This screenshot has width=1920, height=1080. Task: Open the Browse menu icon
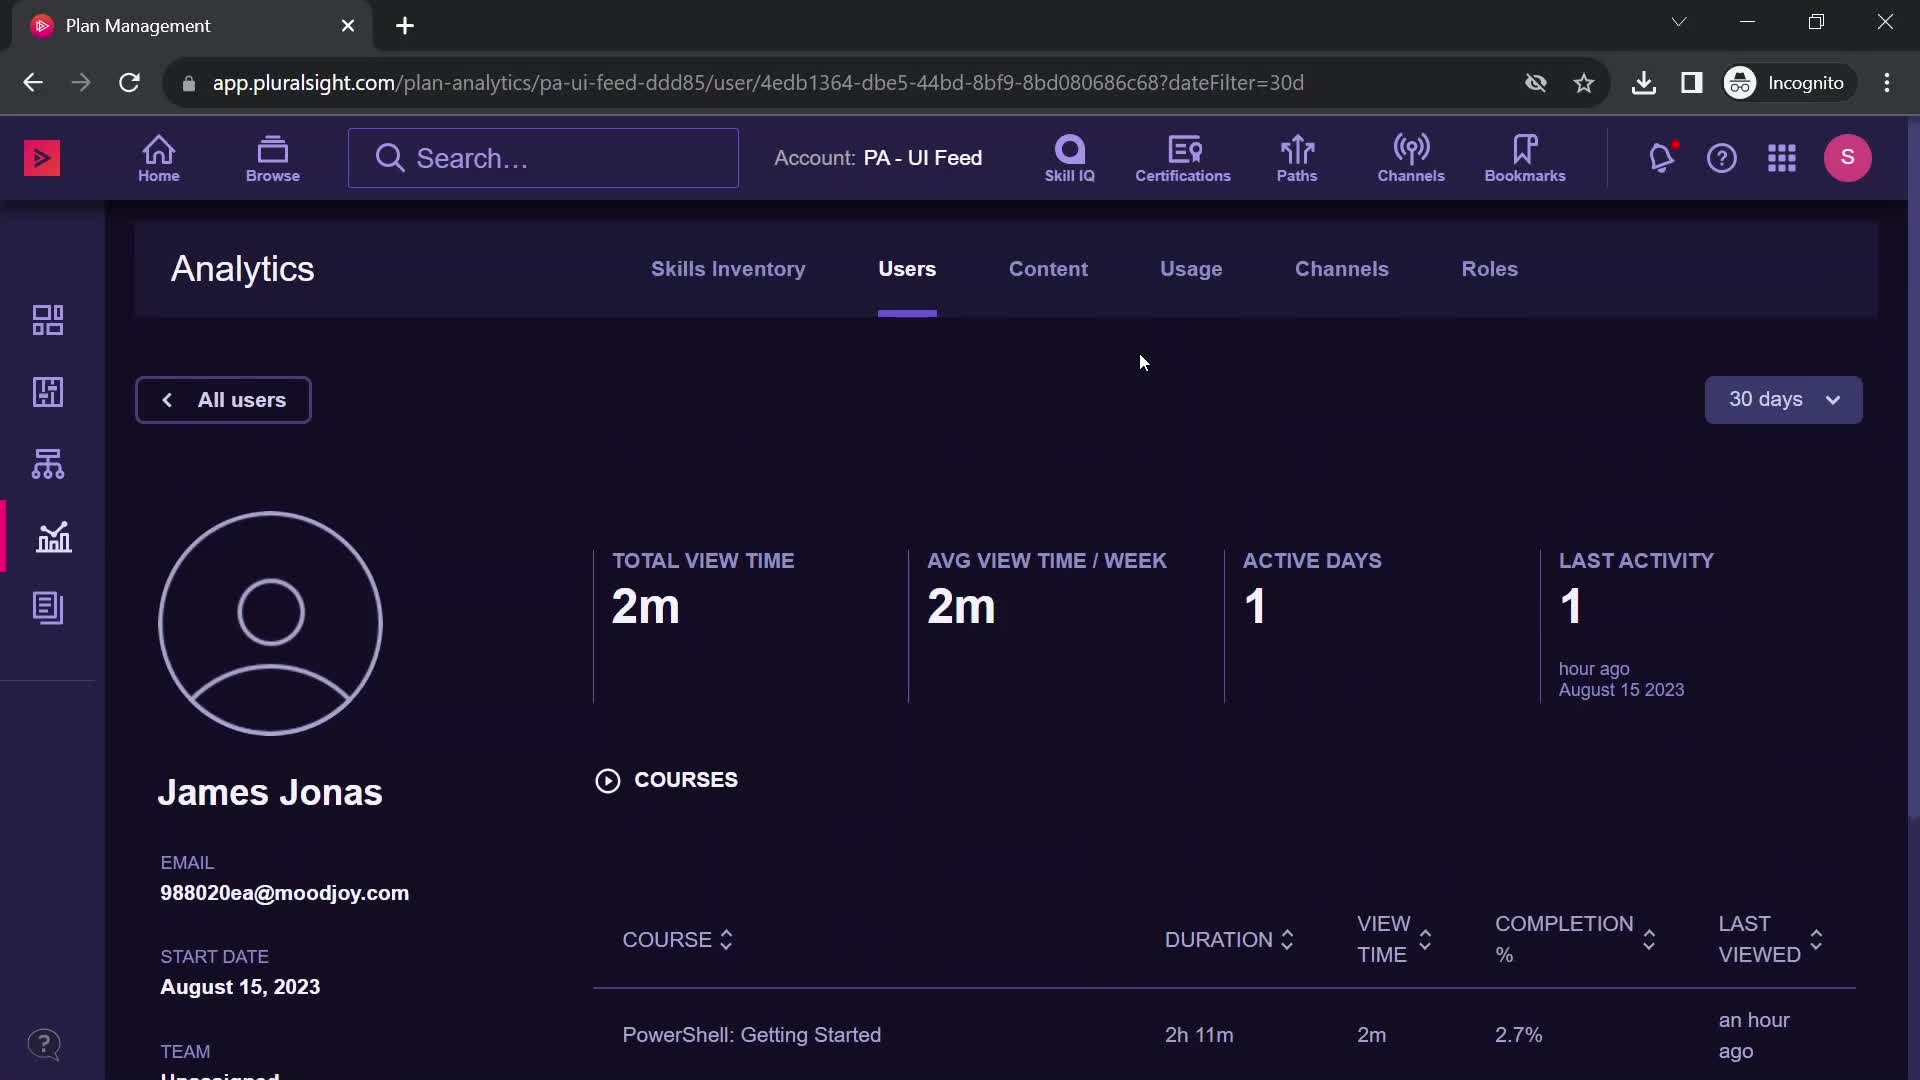pos(273,158)
